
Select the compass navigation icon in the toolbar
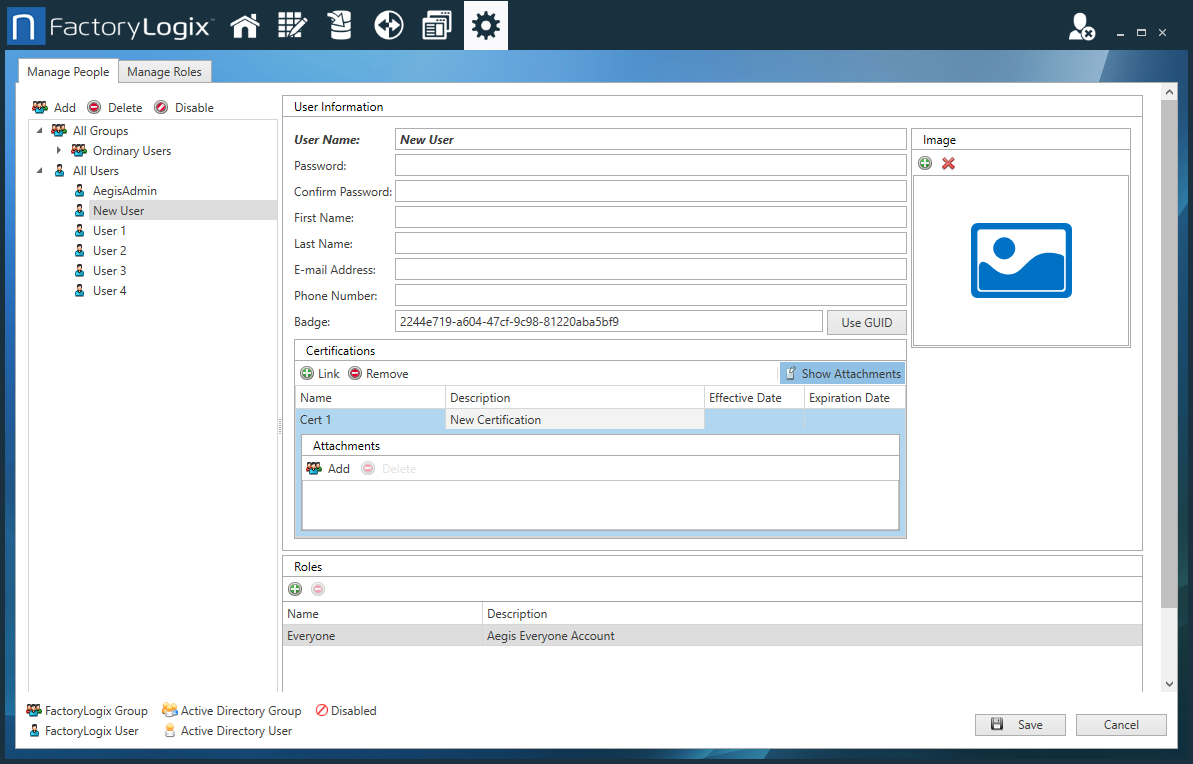pos(389,25)
